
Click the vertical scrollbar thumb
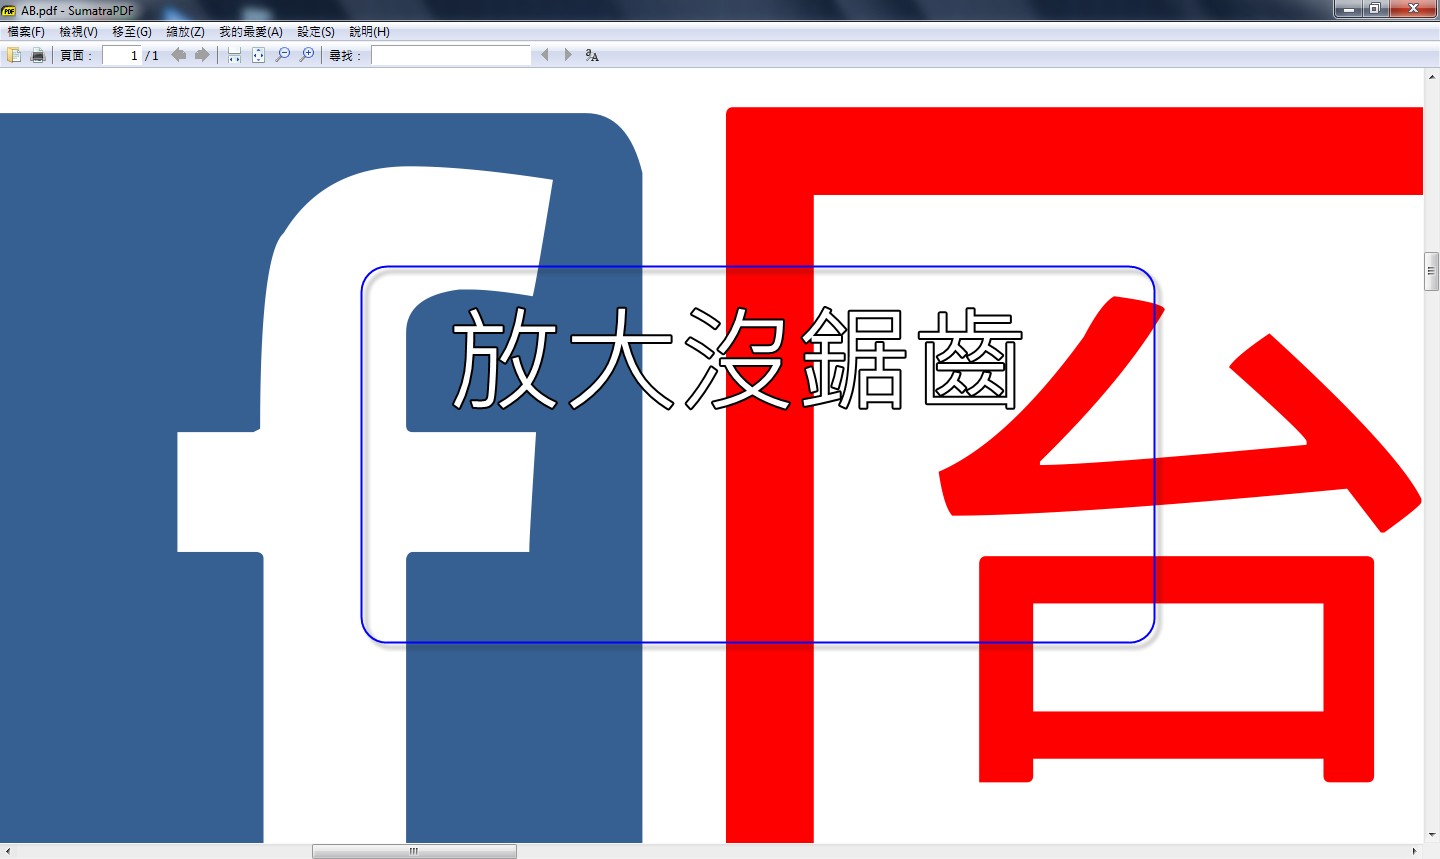[1431, 272]
